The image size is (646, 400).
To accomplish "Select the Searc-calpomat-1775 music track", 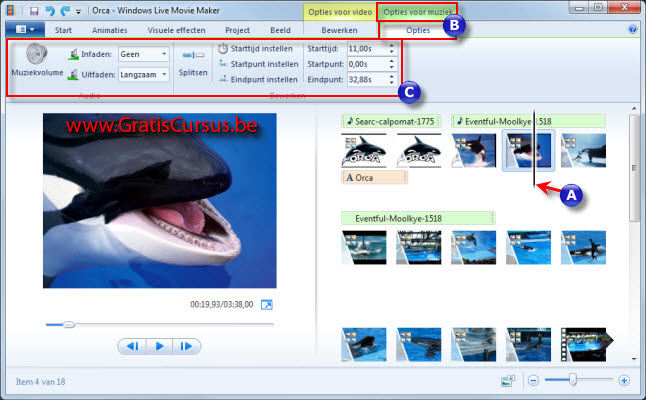I will click(391, 121).
